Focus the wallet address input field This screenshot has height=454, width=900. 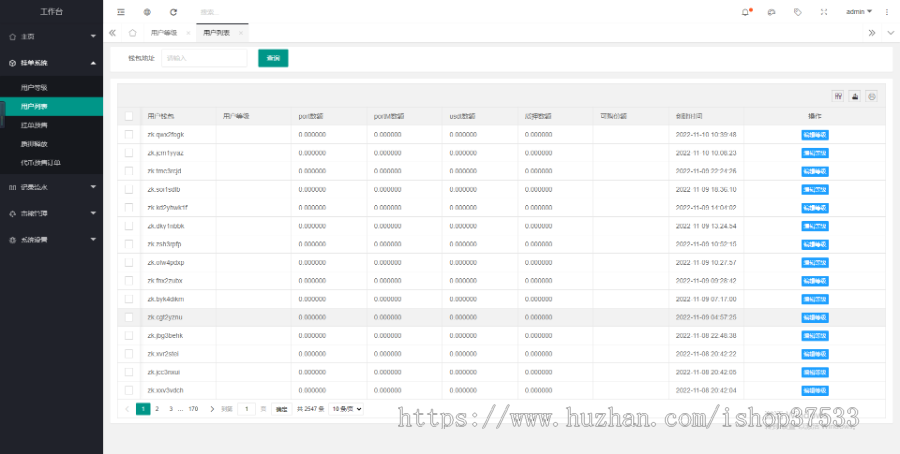coord(204,58)
